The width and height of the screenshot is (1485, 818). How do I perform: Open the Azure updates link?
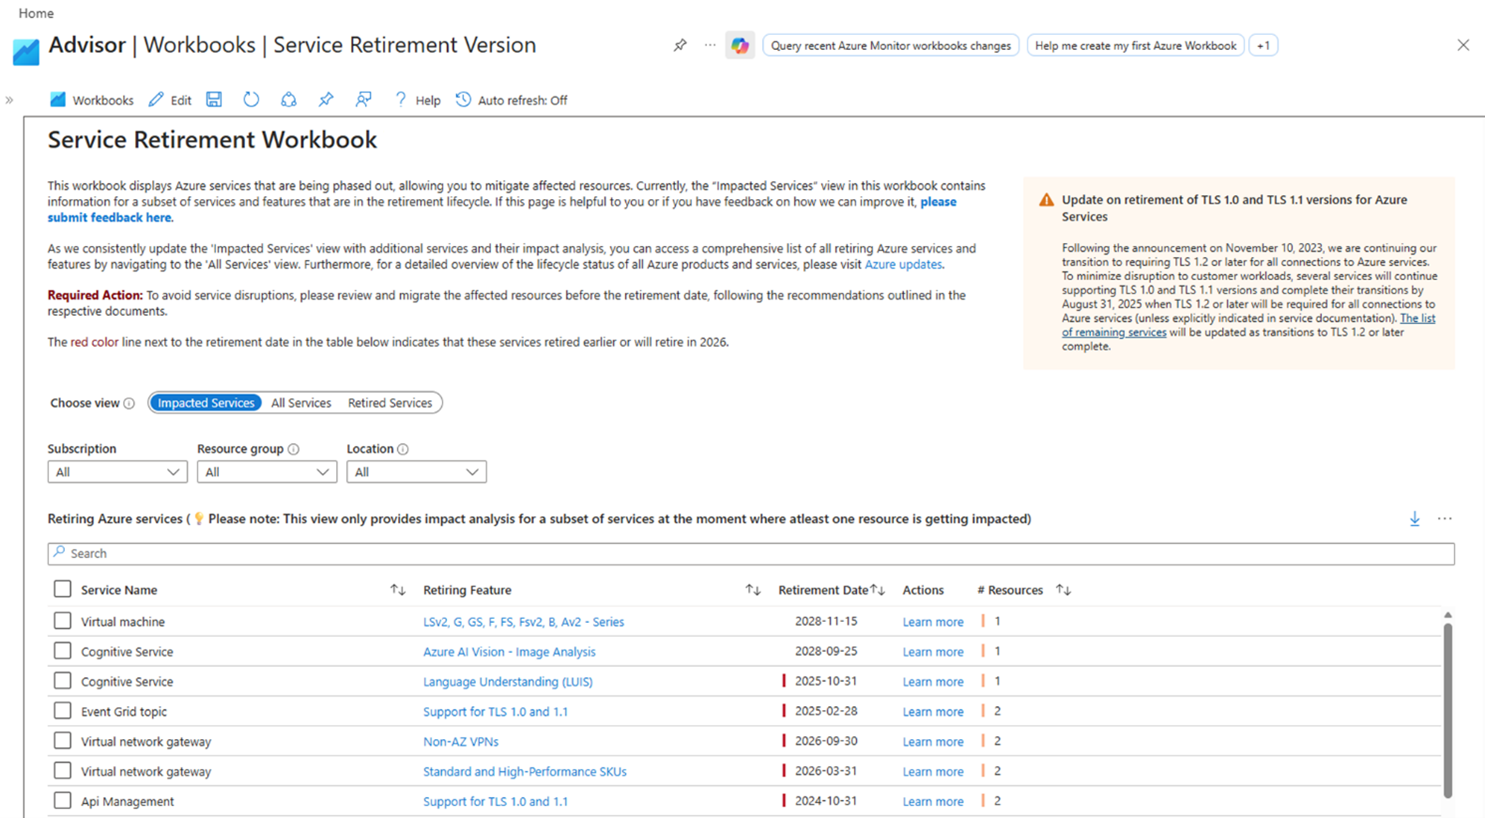[x=903, y=265]
